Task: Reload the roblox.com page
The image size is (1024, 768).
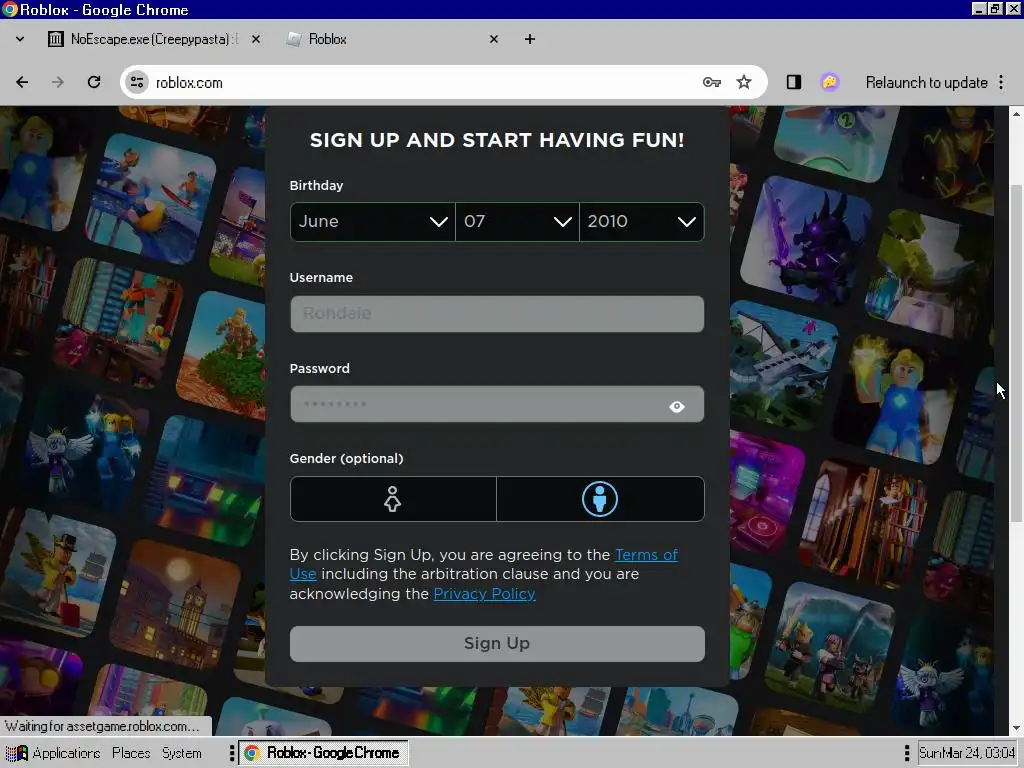Action: coord(94,82)
